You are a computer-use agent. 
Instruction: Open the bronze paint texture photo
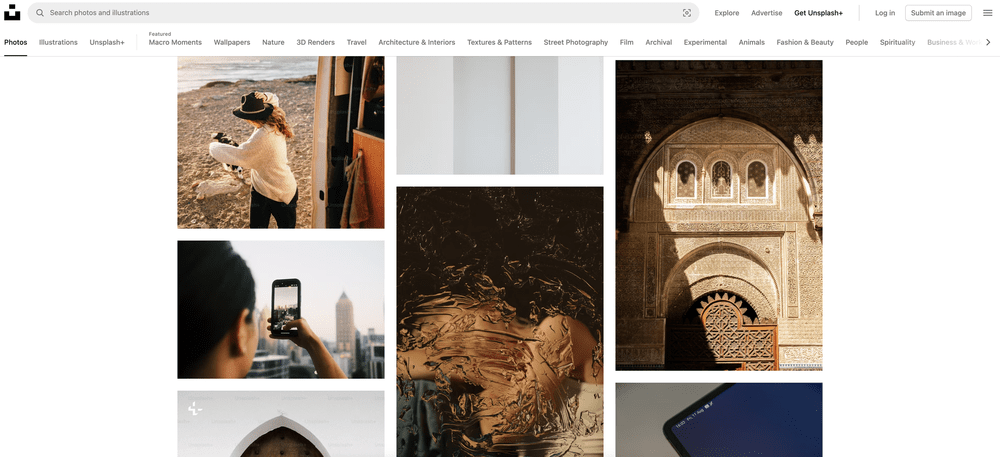499,322
